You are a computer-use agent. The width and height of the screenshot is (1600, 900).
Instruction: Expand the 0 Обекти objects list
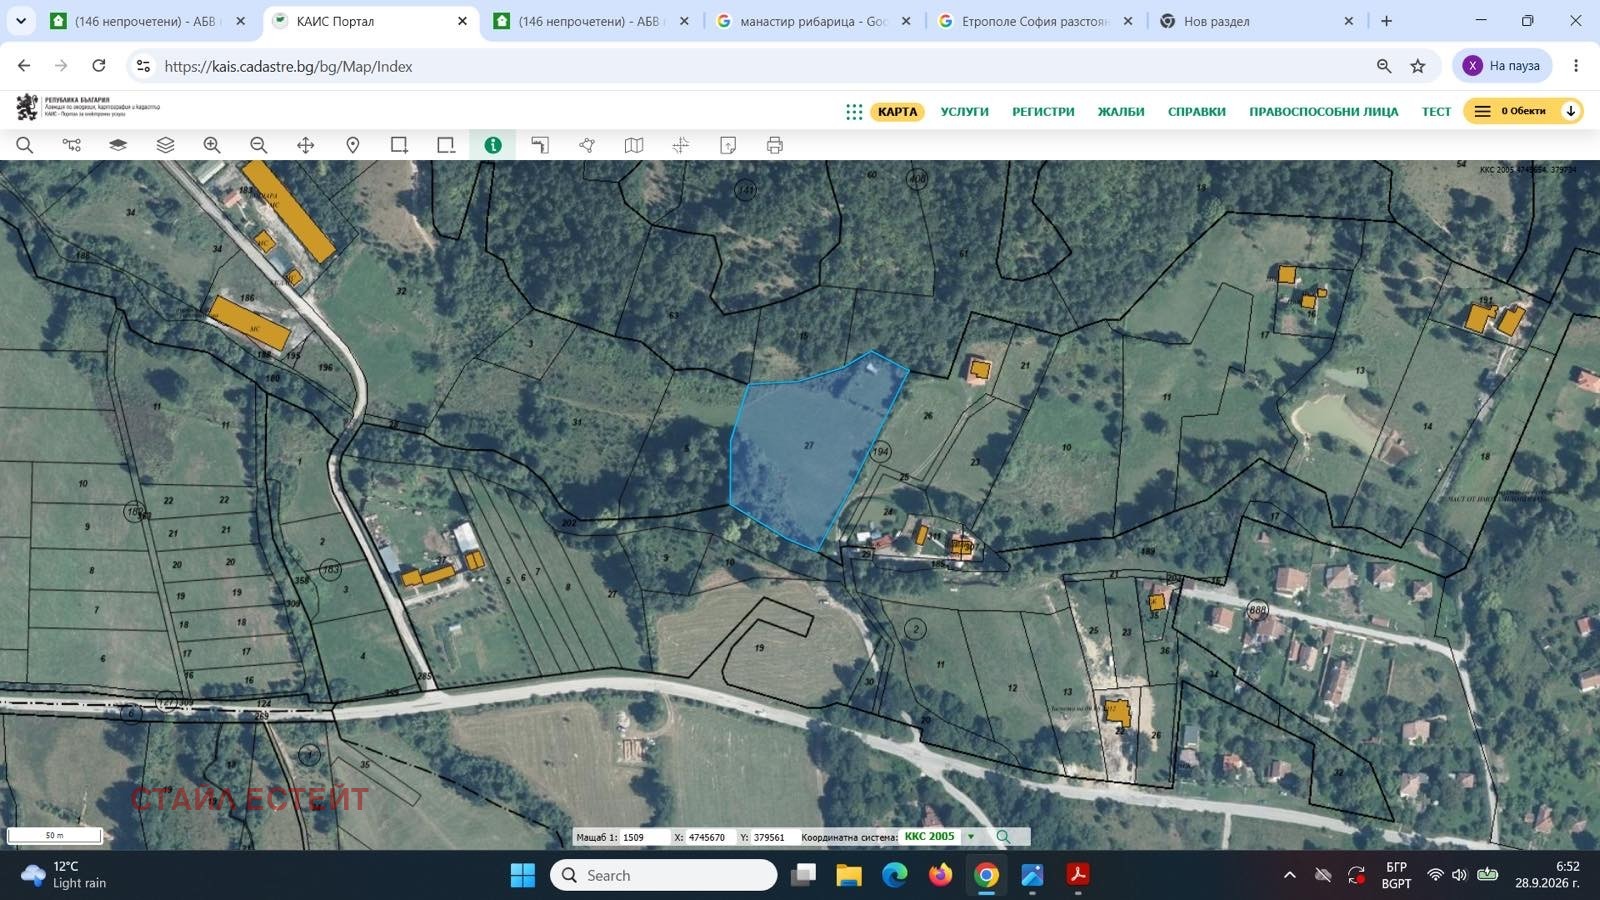pos(1523,111)
